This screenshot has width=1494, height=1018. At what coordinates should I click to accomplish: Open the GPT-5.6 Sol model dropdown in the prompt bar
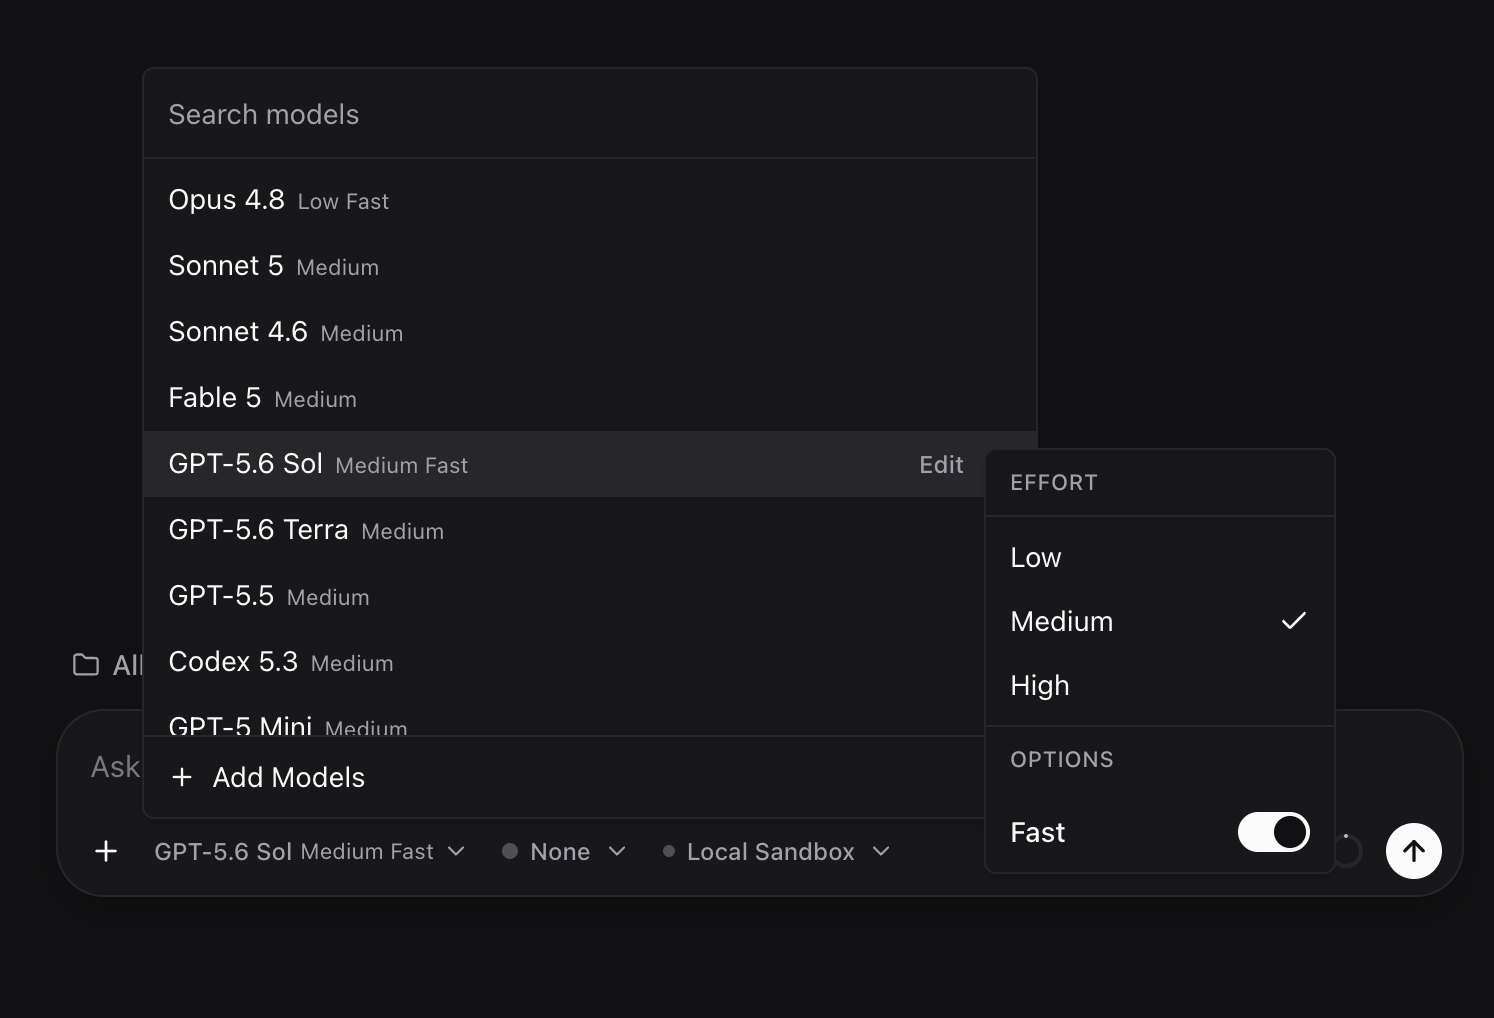310,851
